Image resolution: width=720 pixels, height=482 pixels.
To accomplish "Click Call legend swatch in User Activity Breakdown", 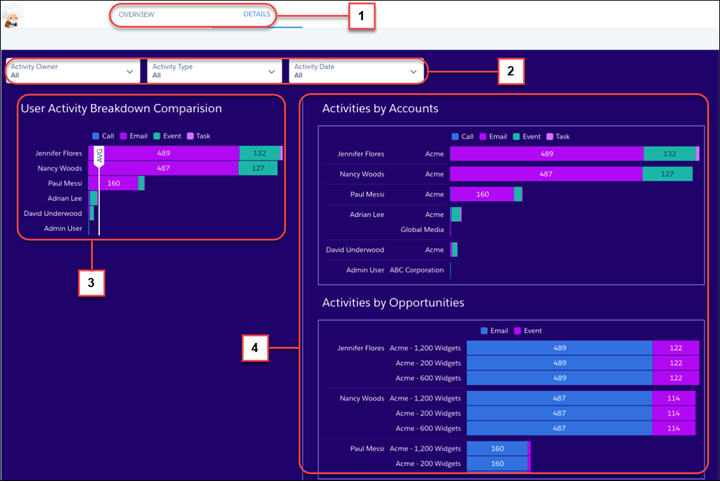I will coord(96,135).
